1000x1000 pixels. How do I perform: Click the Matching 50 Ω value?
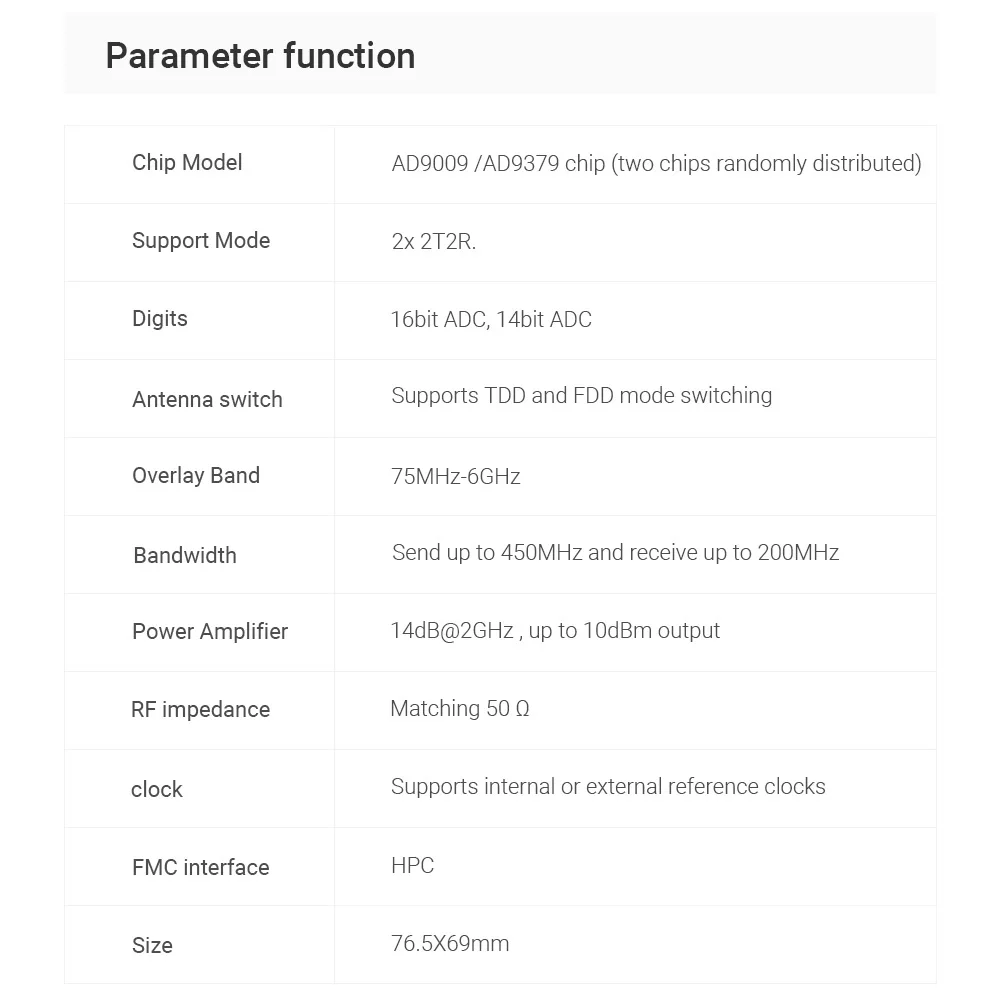tap(460, 709)
